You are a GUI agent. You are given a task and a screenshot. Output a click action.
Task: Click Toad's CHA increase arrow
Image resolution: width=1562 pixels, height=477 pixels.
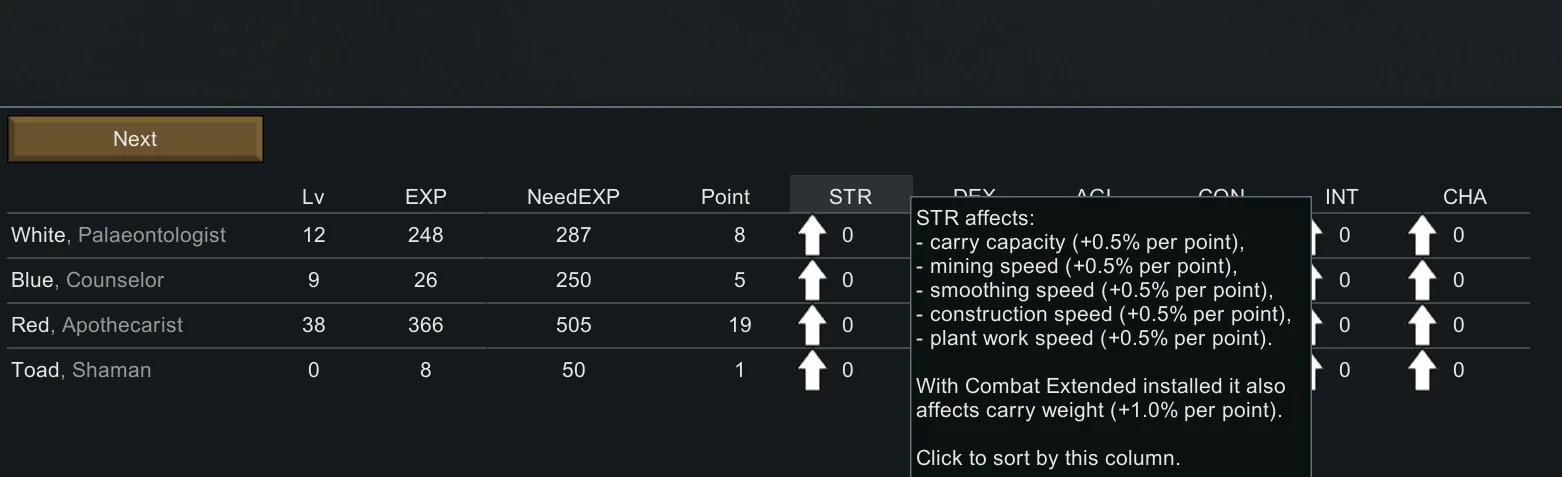pyautogui.click(x=1422, y=371)
